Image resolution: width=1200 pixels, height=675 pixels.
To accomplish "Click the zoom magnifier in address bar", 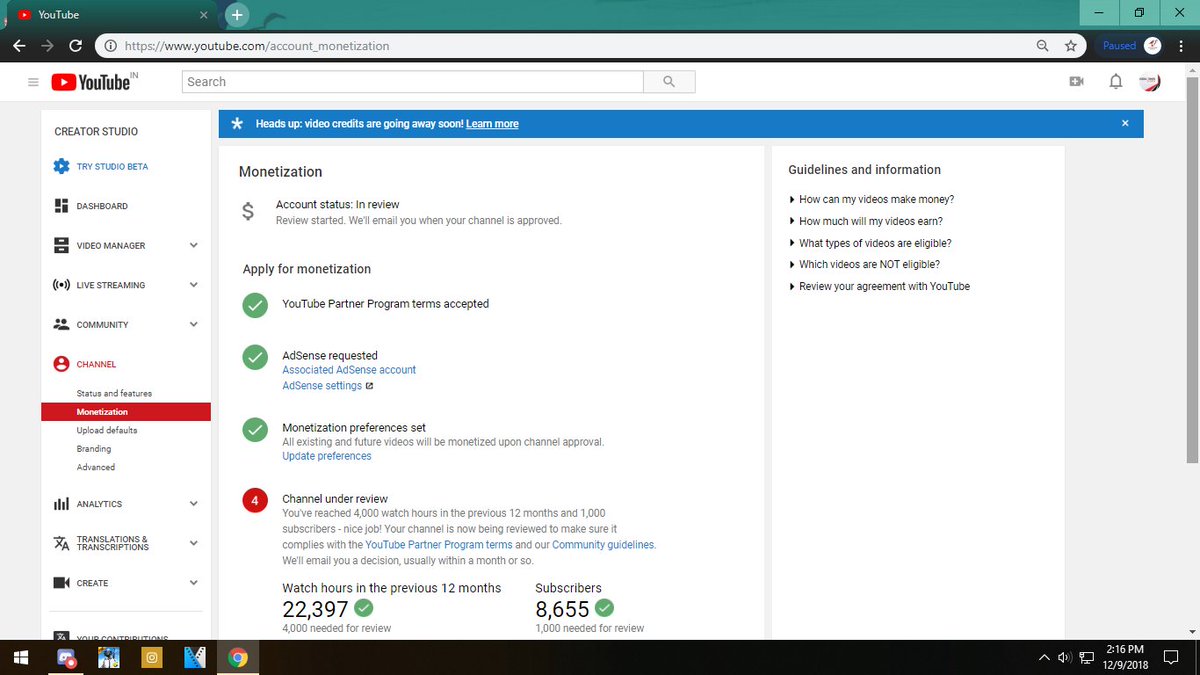I will (x=1043, y=46).
